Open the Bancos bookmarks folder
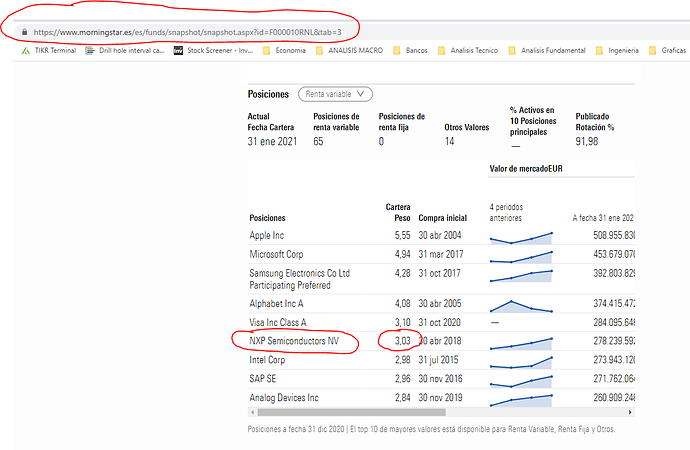This screenshot has width=690, height=450. pos(410,51)
